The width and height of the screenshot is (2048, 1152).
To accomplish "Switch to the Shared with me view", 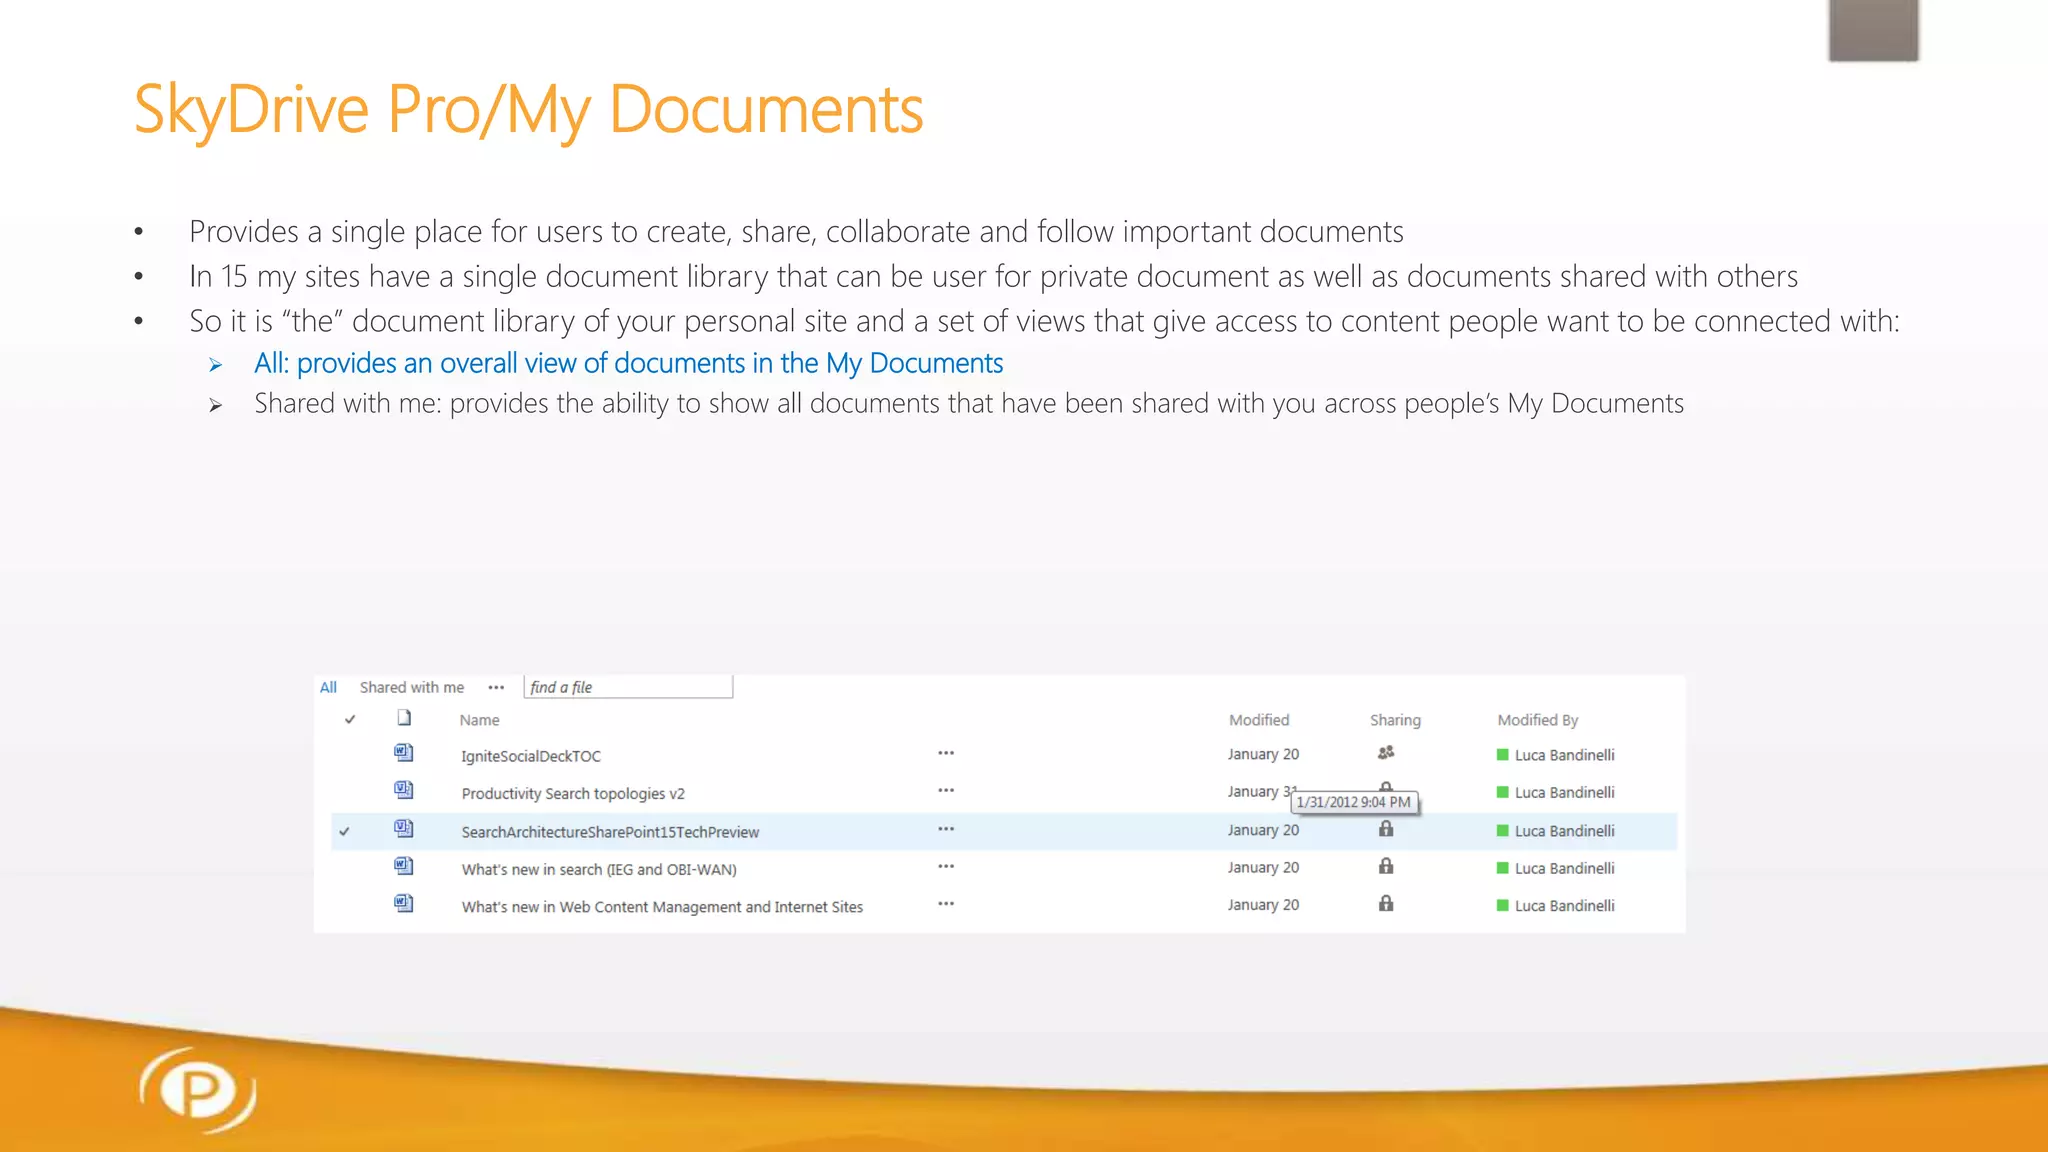I will [412, 687].
